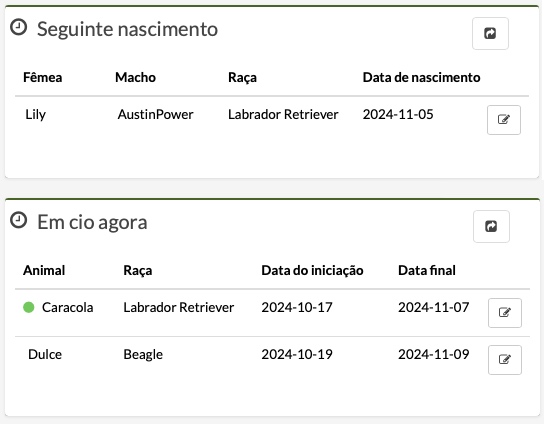Click the Data de nascimento column header

point(422,77)
